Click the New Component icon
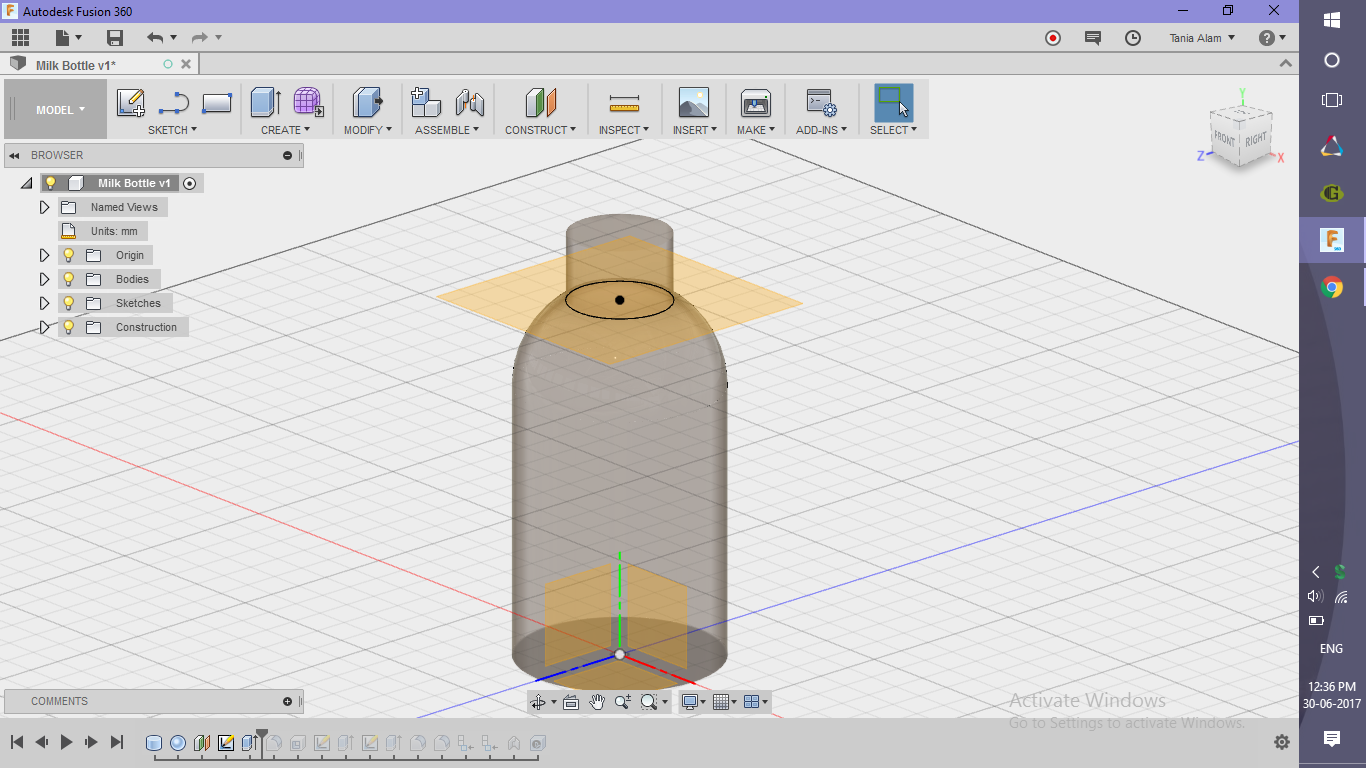This screenshot has height=768, width=1366. point(426,102)
